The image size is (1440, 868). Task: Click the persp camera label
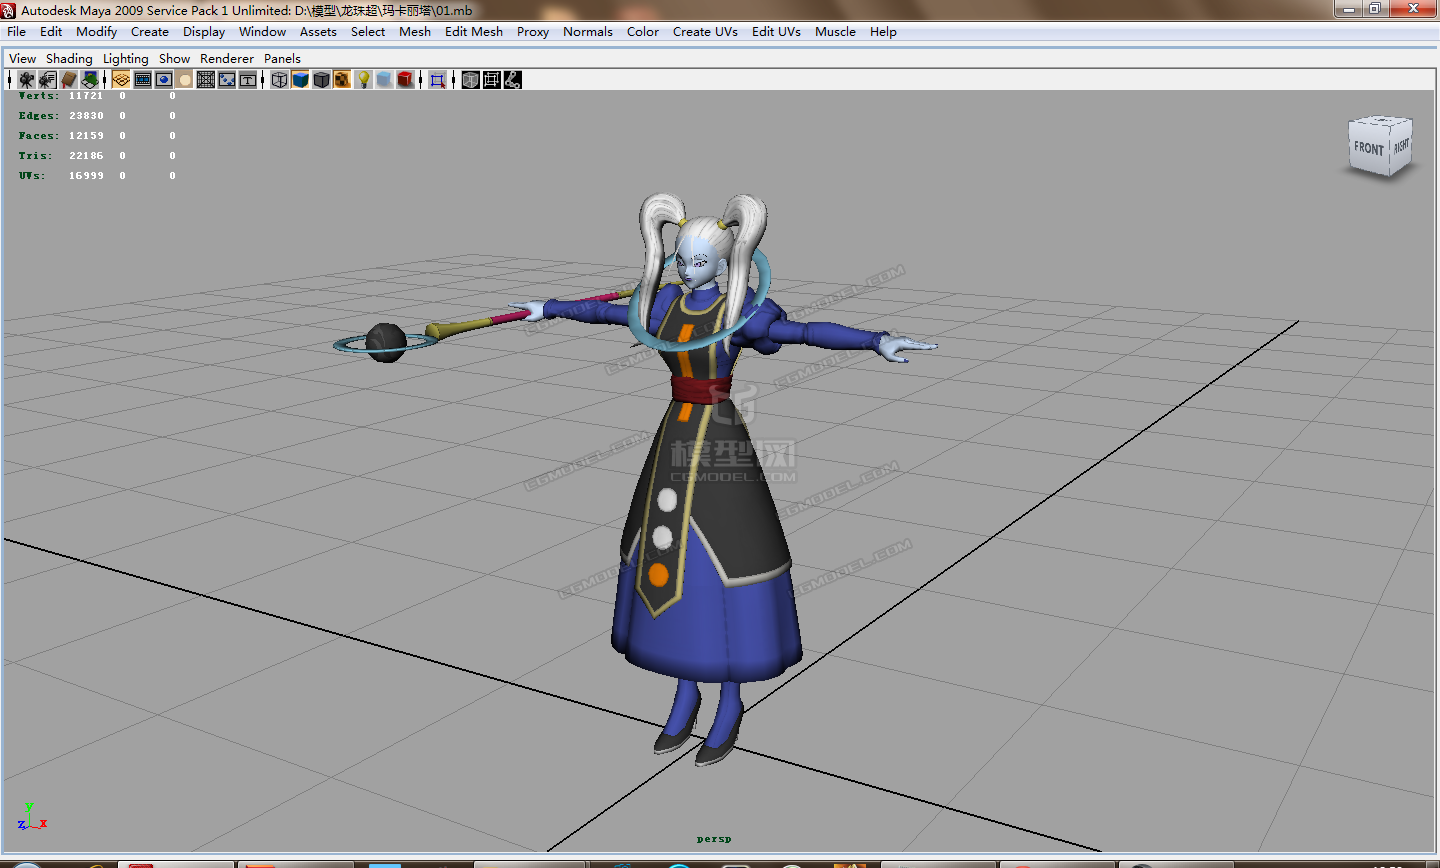point(714,839)
